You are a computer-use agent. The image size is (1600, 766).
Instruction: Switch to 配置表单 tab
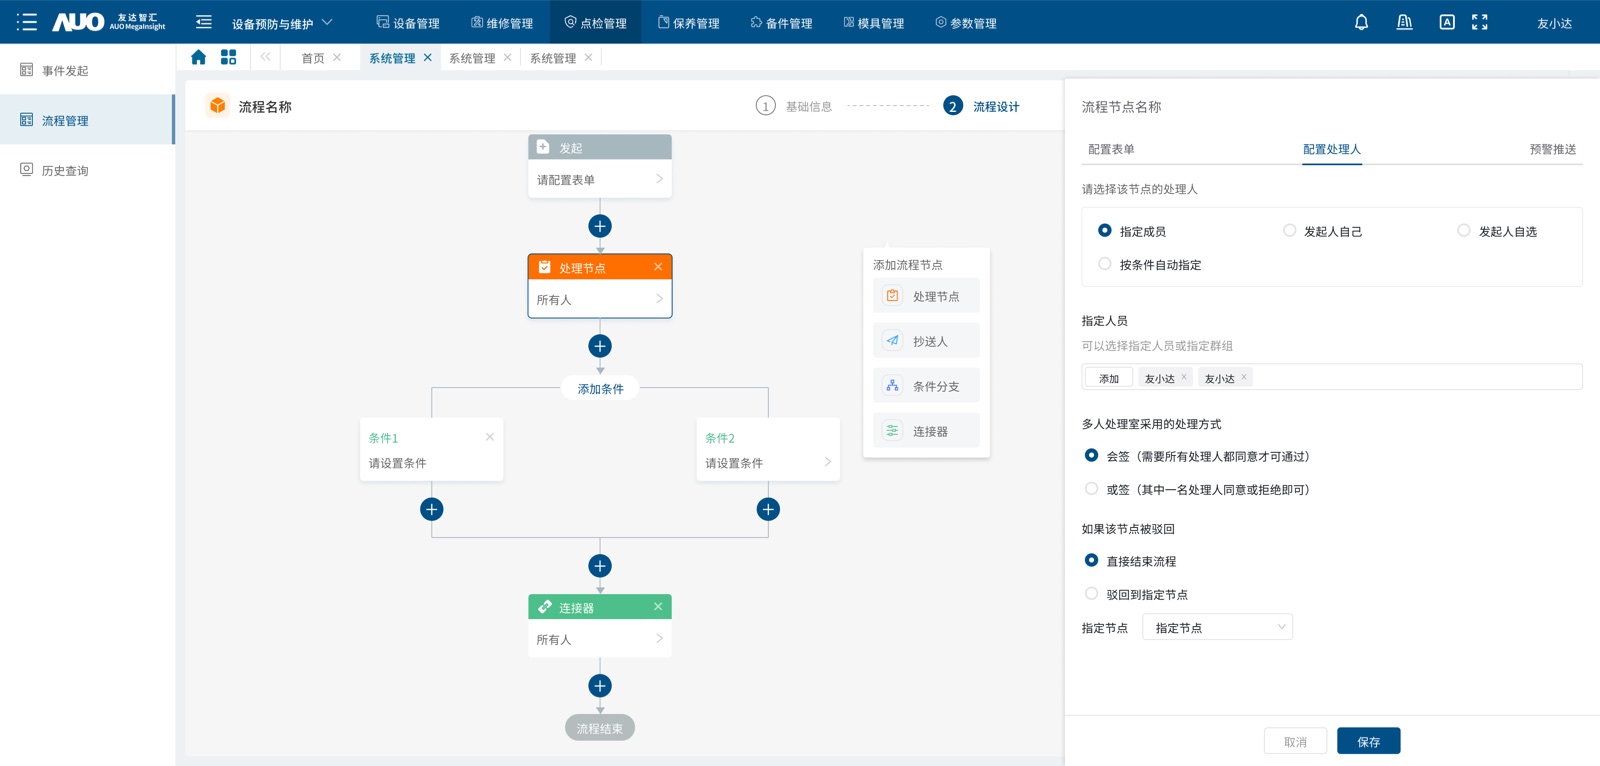point(1111,149)
